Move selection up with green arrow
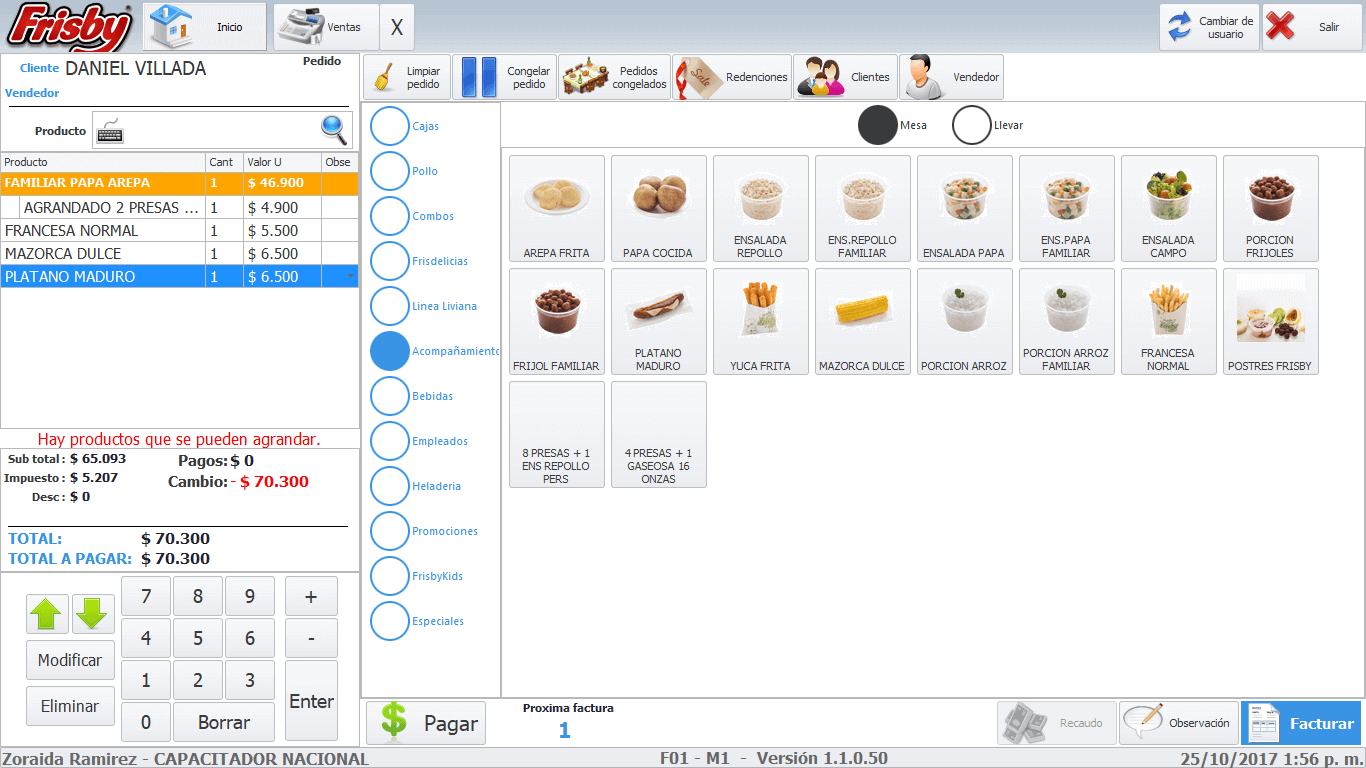Viewport: 1366px width, 768px height. tap(47, 614)
